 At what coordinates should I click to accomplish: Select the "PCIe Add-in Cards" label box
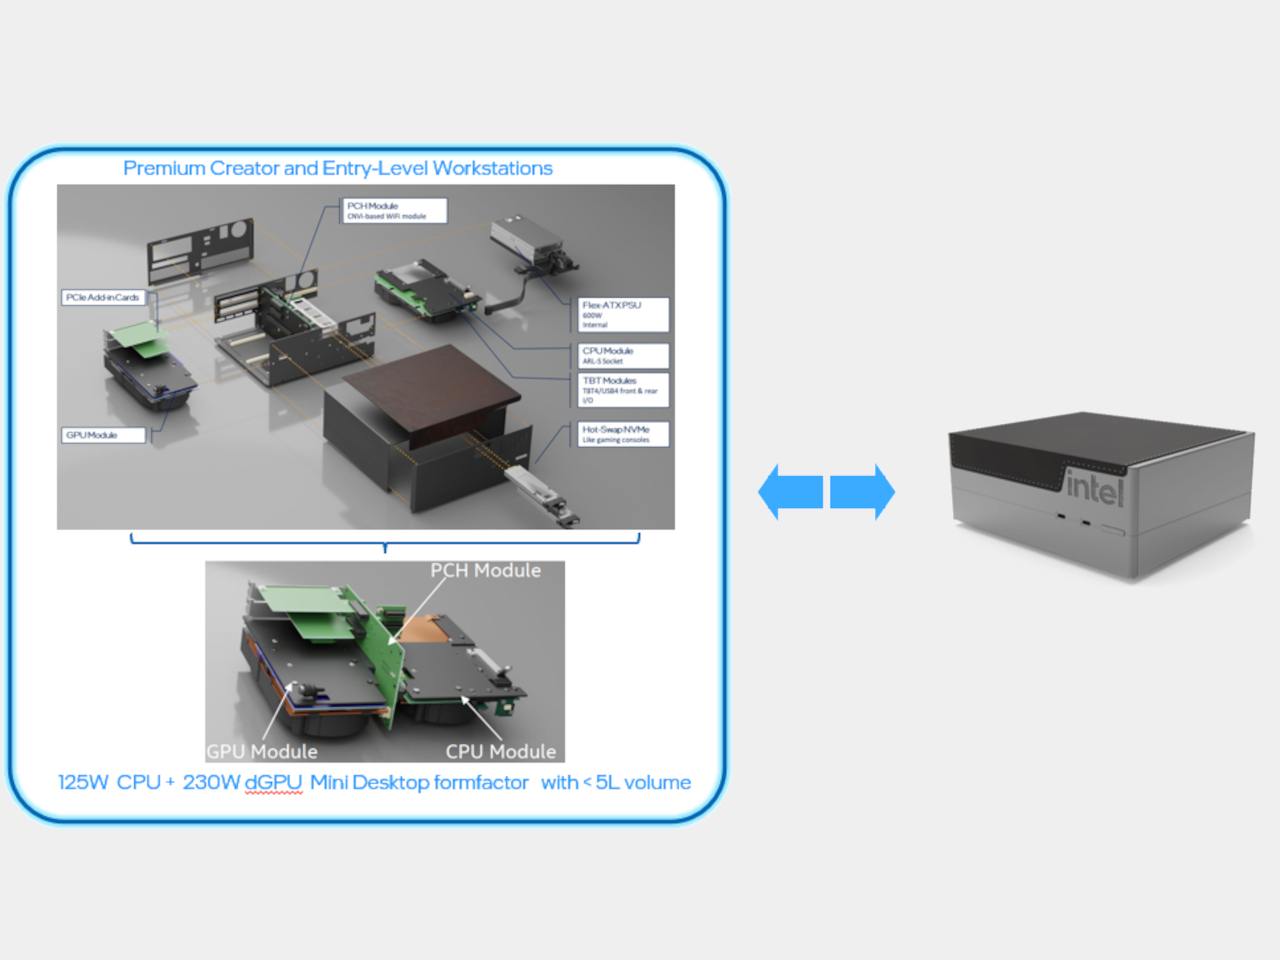click(x=103, y=297)
